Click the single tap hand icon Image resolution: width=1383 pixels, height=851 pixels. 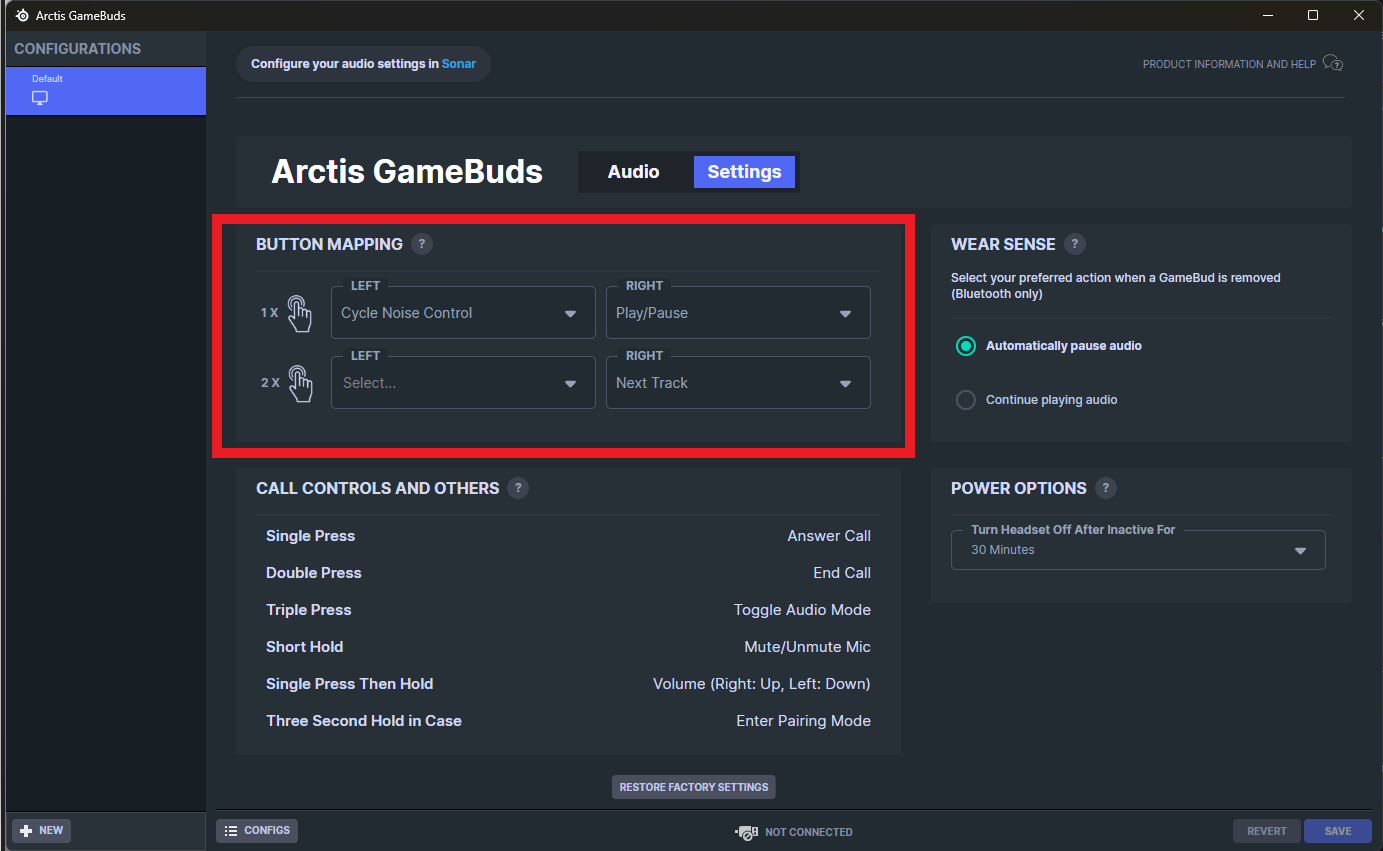click(300, 313)
